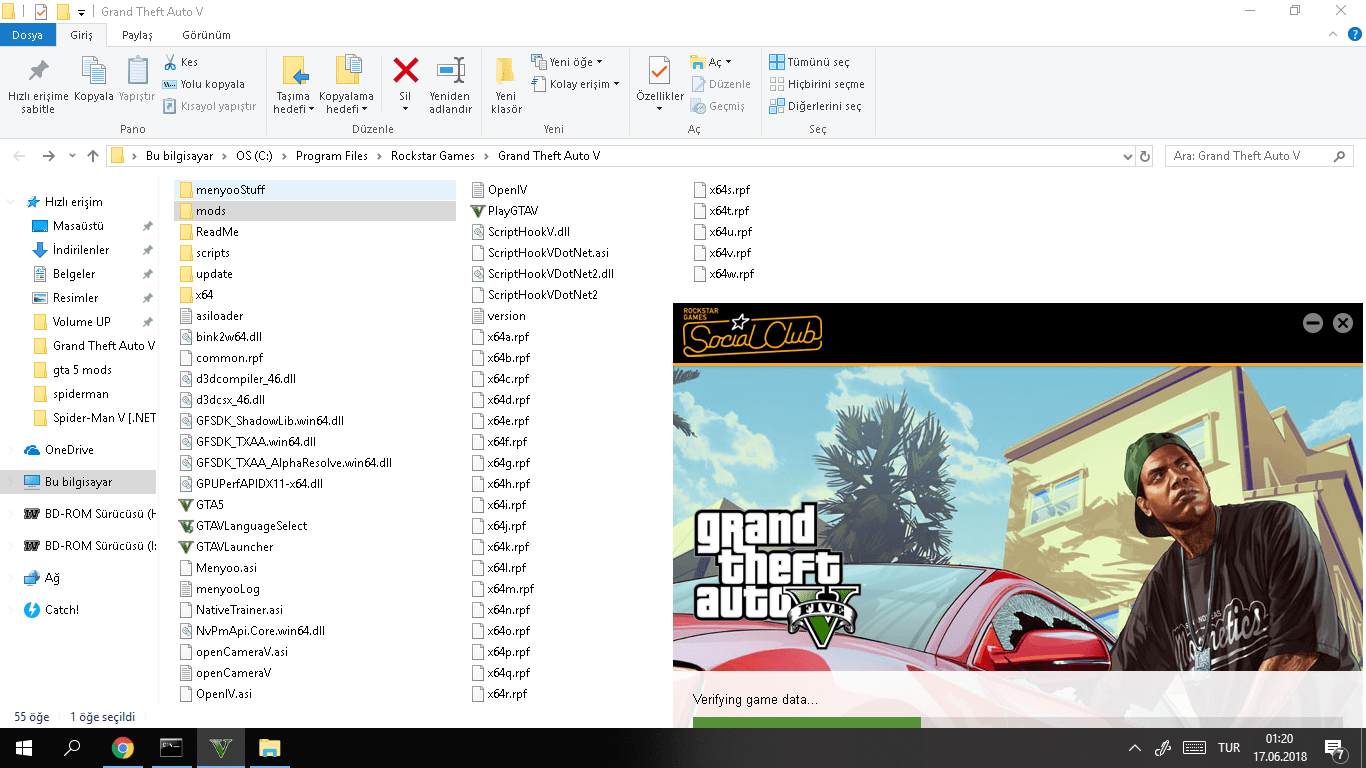The width and height of the screenshot is (1366, 768).
Task: Select the mods folder
Action: click(x=315, y=211)
